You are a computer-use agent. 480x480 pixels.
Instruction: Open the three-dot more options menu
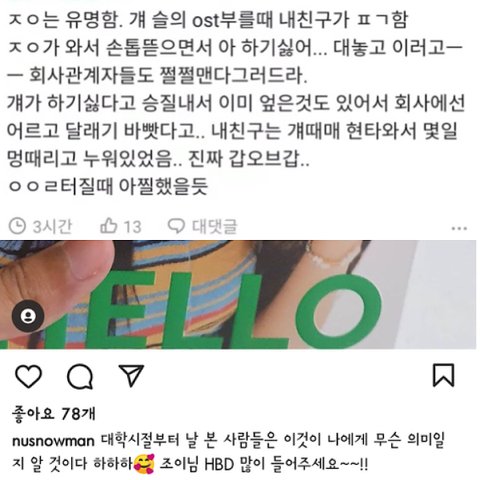(x=459, y=228)
